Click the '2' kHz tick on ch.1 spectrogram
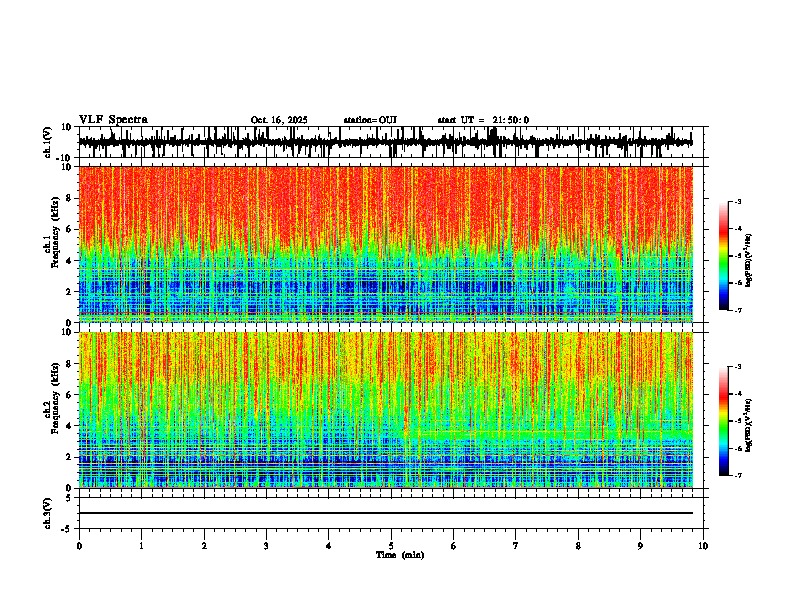Screen dimensions: 792x612 click(x=70, y=291)
